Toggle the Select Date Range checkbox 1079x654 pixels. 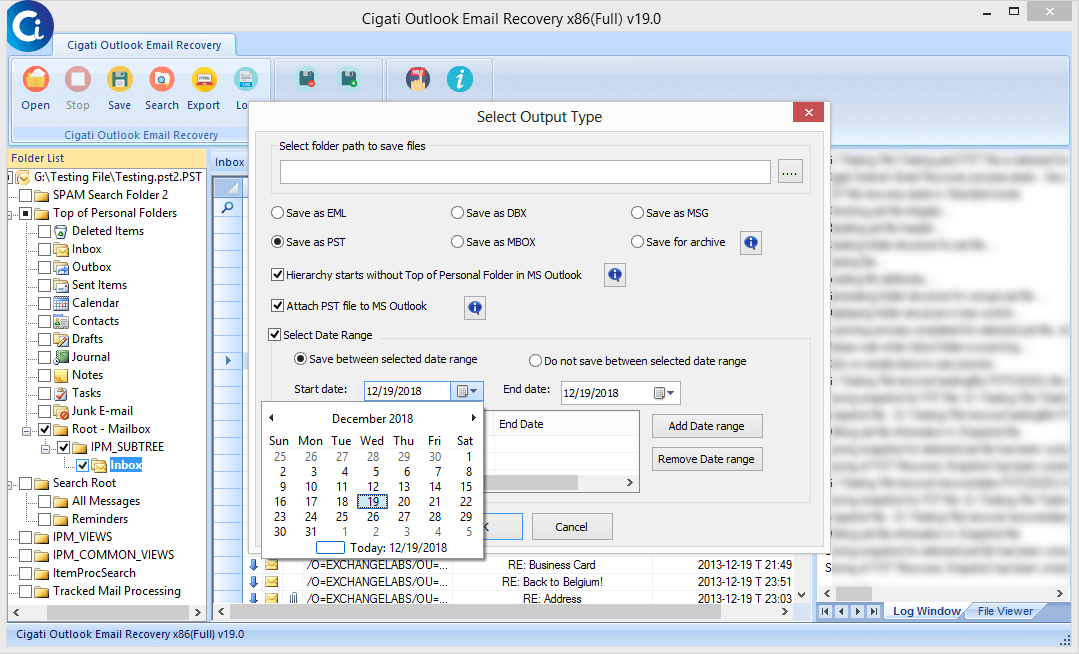275,335
